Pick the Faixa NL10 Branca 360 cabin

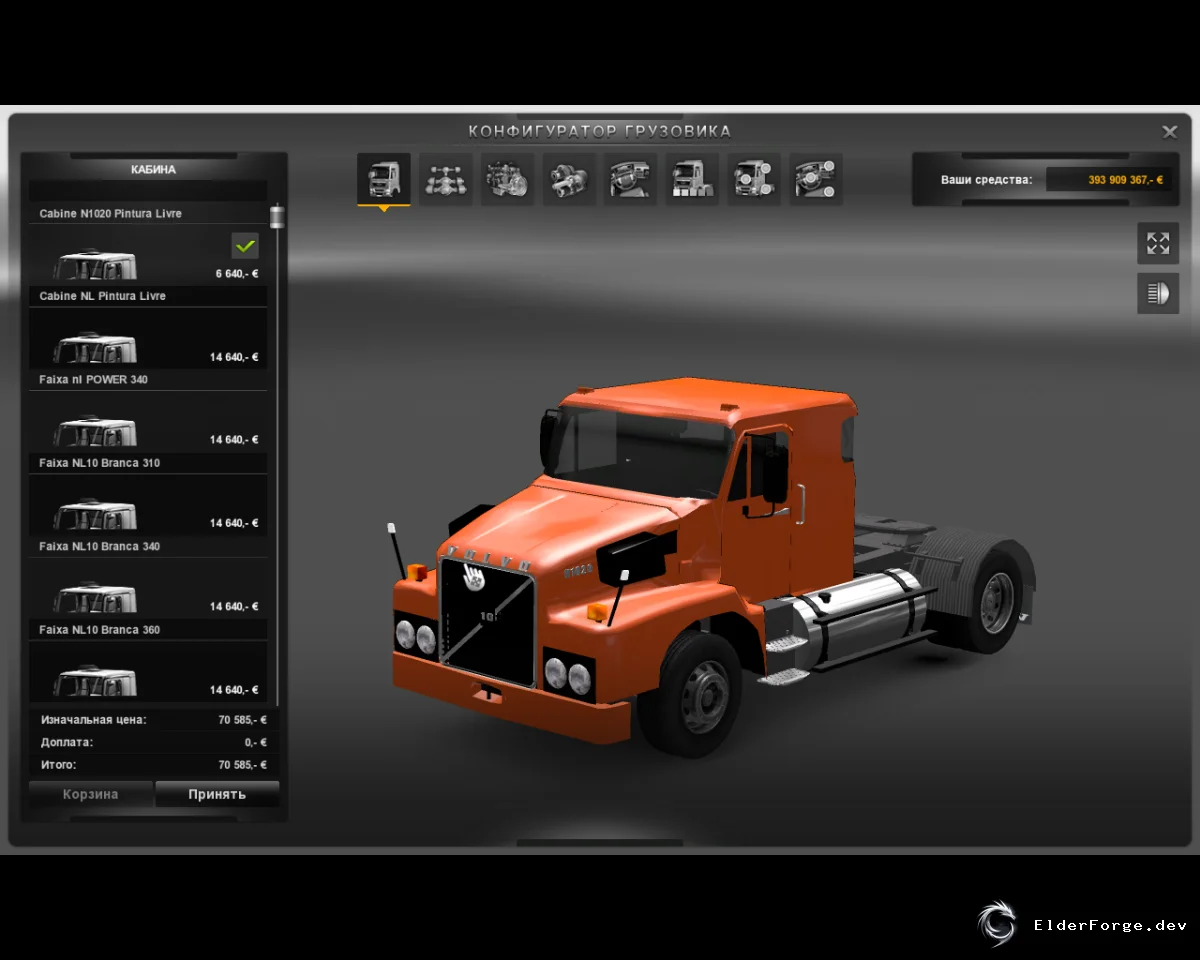[x=148, y=671]
